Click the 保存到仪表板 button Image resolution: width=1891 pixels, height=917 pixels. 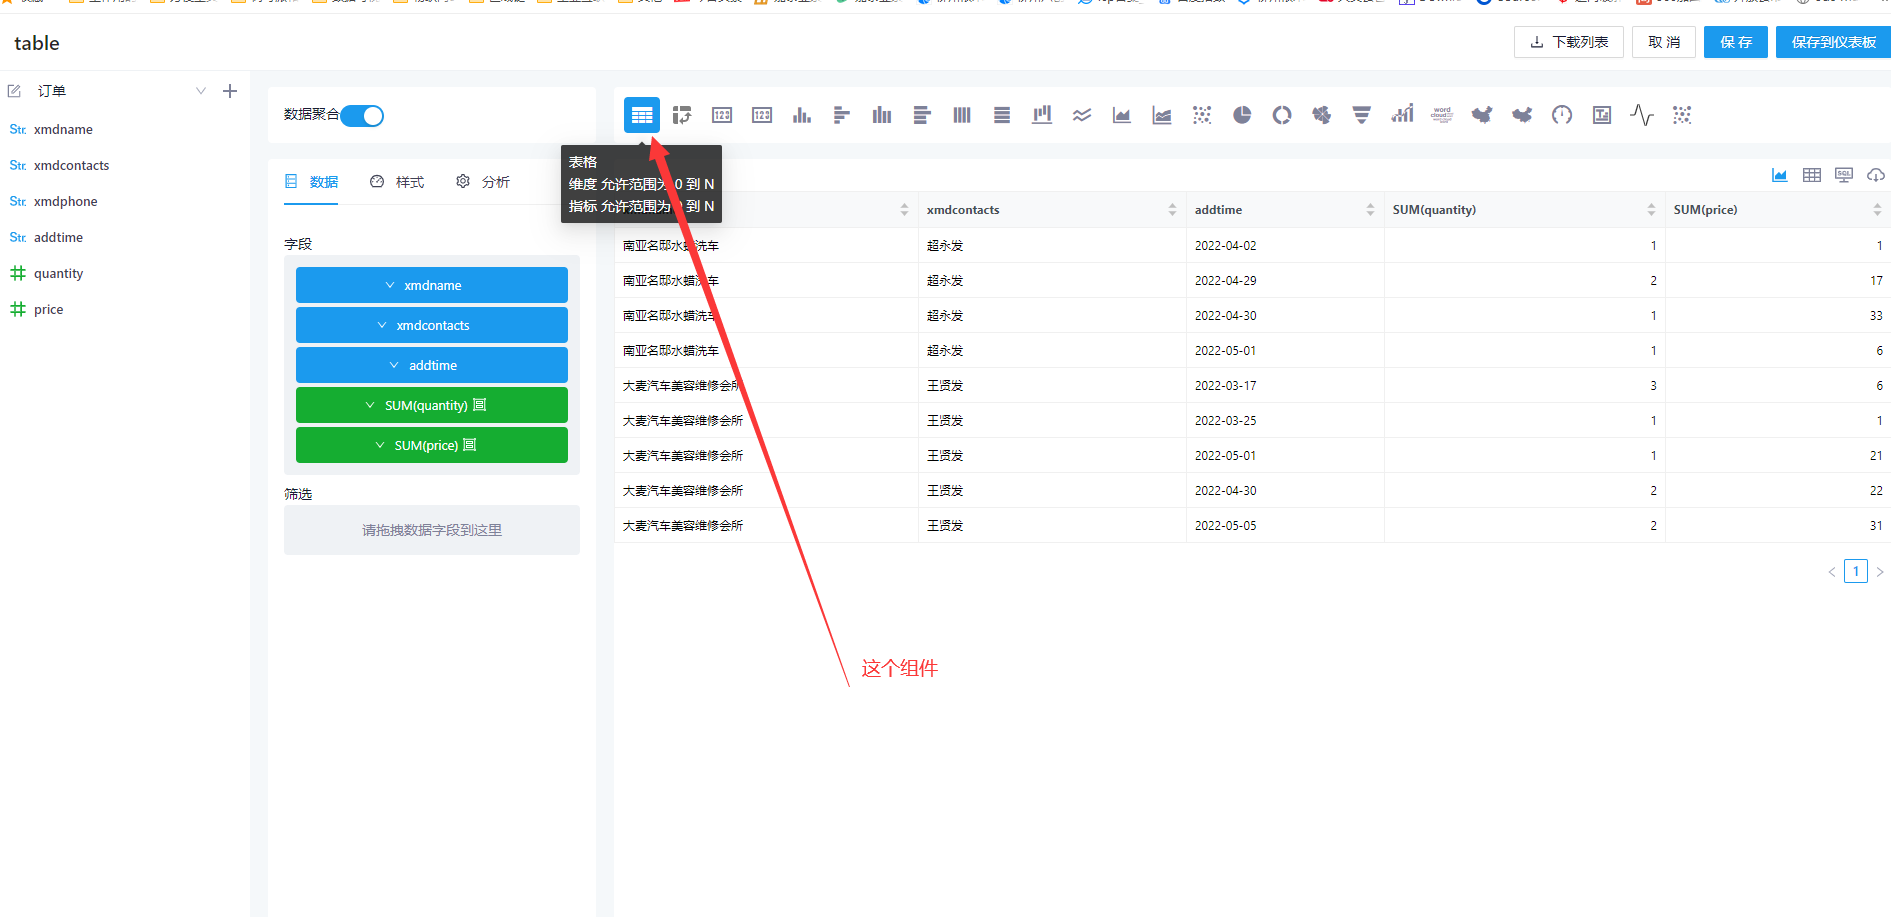(x=1832, y=42)
